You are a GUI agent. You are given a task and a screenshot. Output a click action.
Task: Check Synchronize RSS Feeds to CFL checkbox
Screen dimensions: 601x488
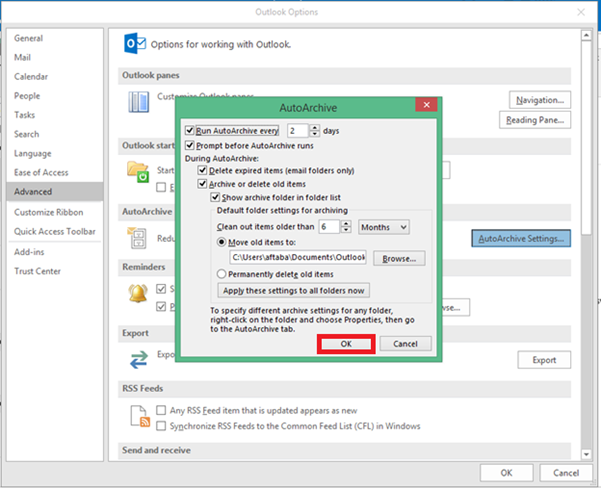click(x=161, y=426)
